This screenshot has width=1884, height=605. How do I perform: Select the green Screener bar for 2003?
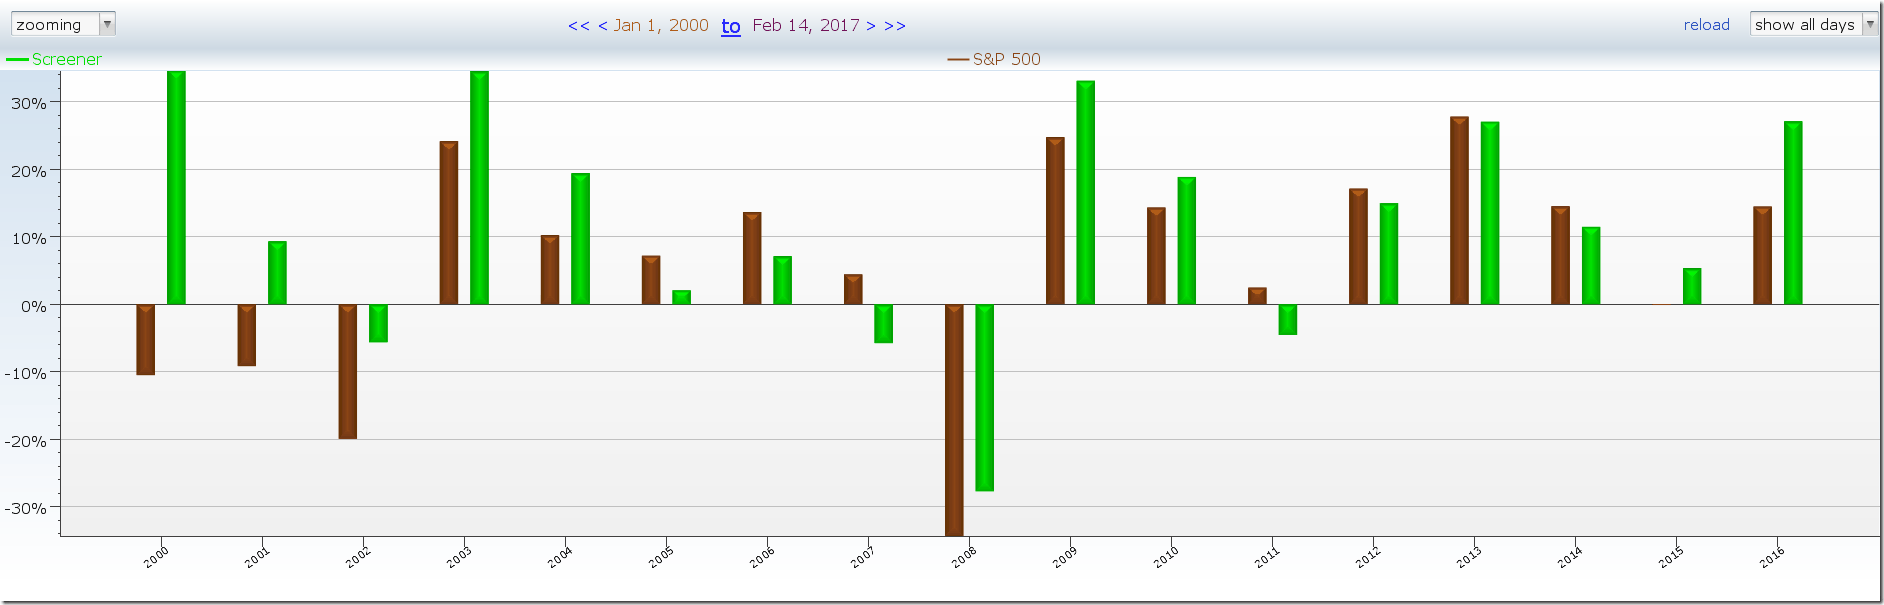[480, 188]
